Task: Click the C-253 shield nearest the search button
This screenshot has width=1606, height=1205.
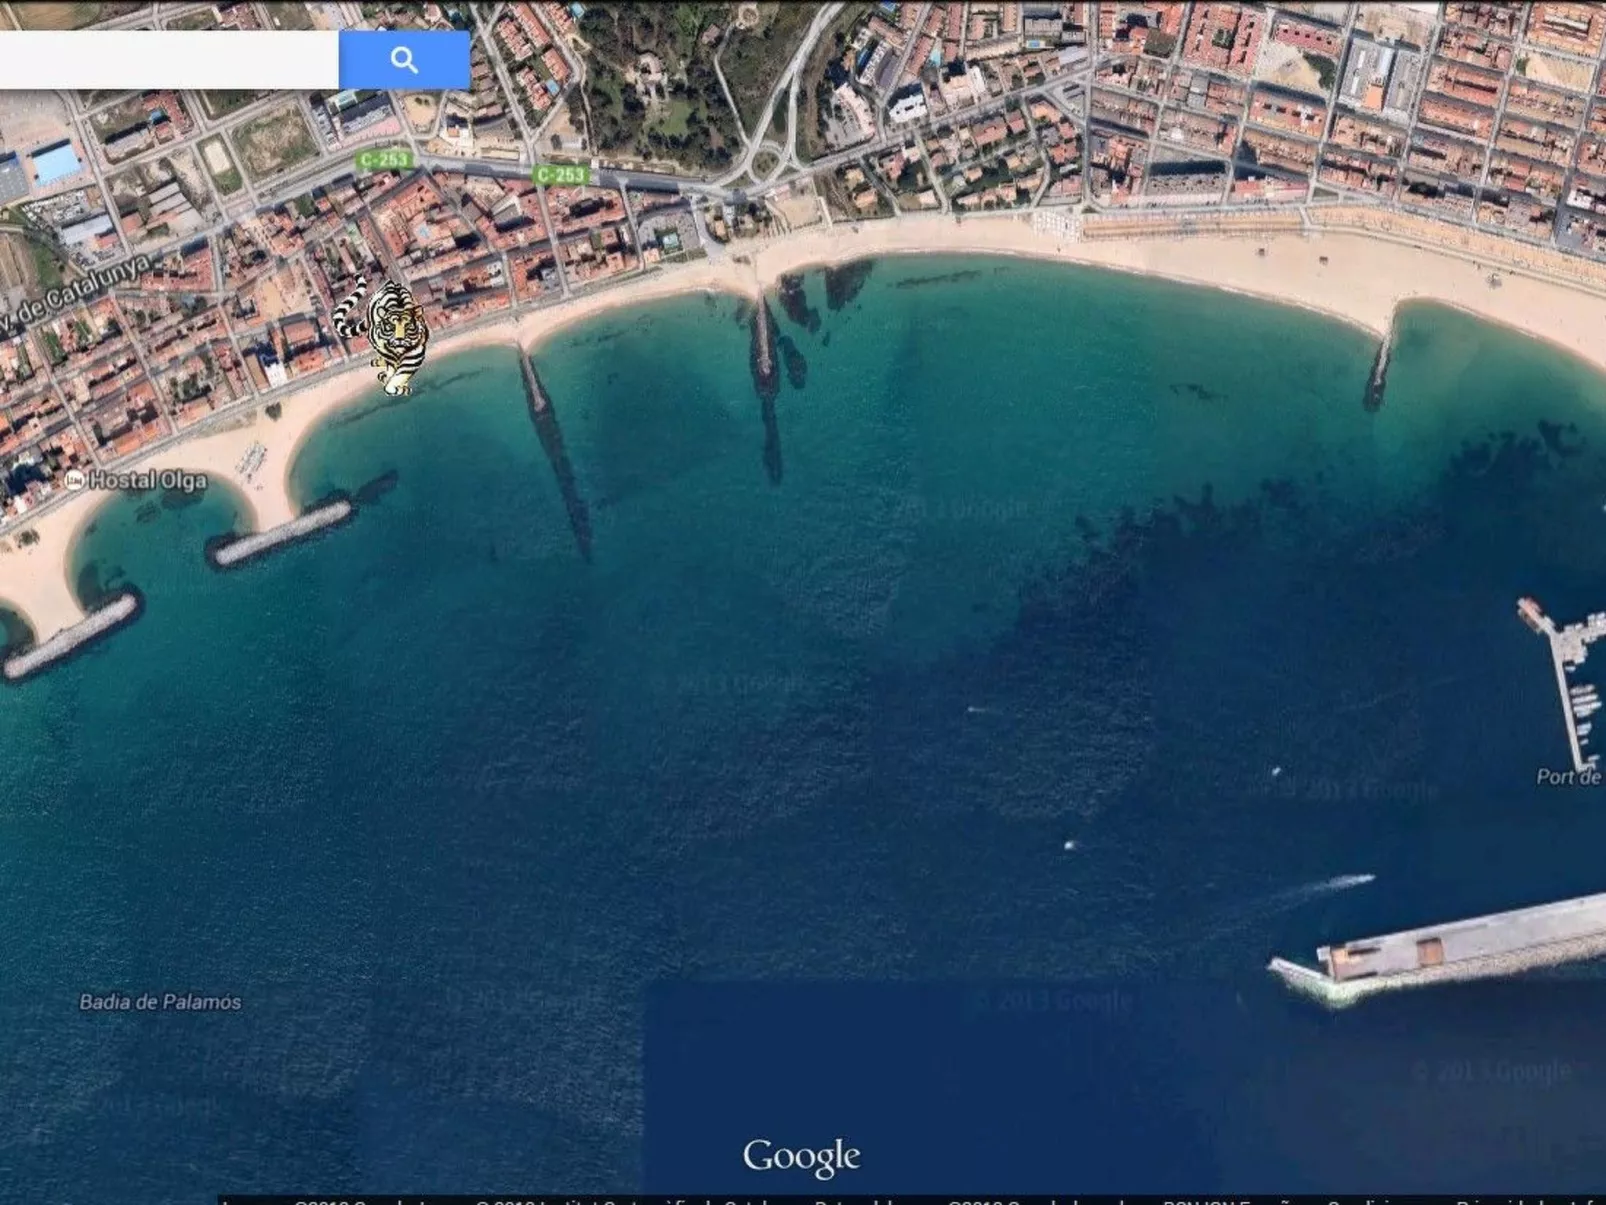Action: [384, 159]
